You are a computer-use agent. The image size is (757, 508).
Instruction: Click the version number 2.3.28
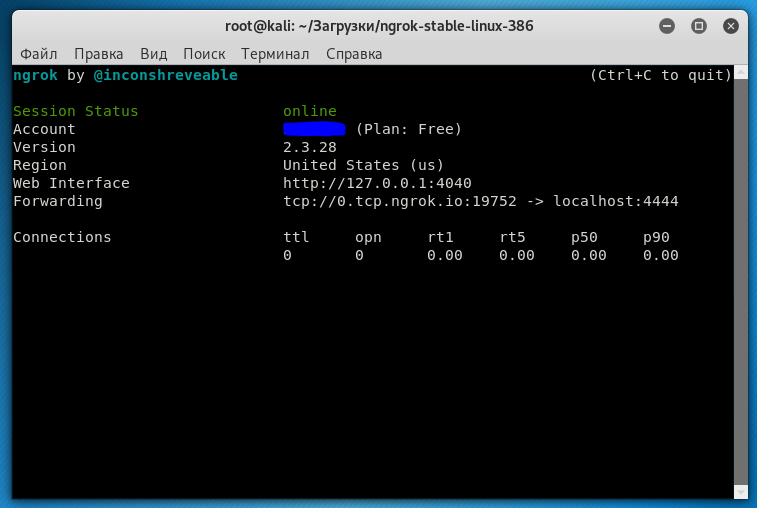point(310,147)
